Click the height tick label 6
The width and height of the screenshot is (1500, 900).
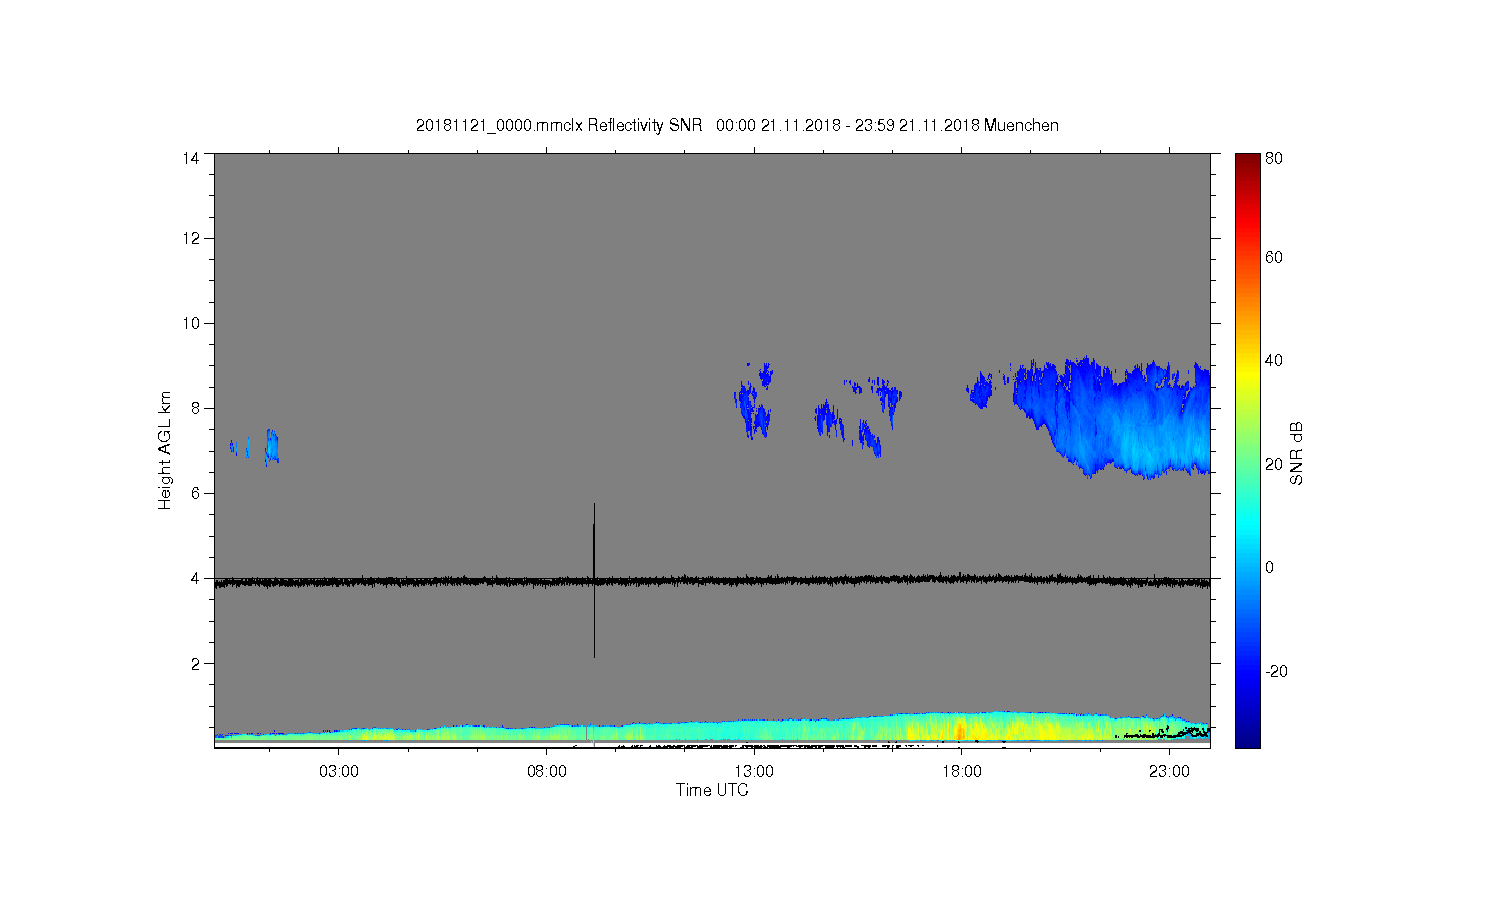click(194, 493)
